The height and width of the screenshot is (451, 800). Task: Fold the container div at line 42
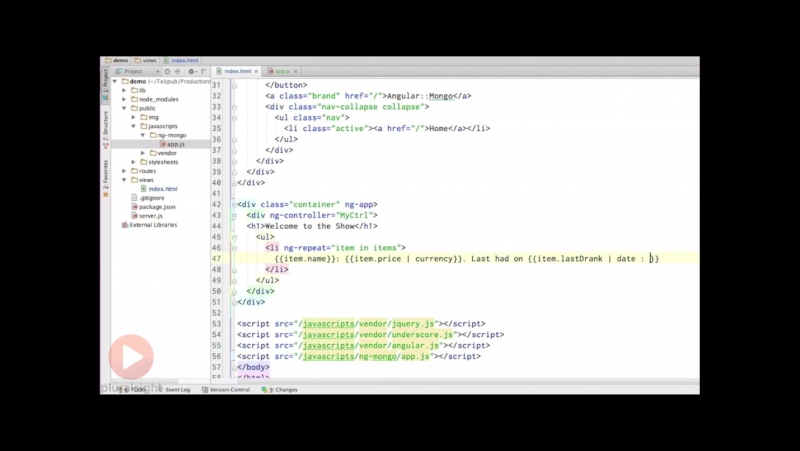tap(234, 205)
